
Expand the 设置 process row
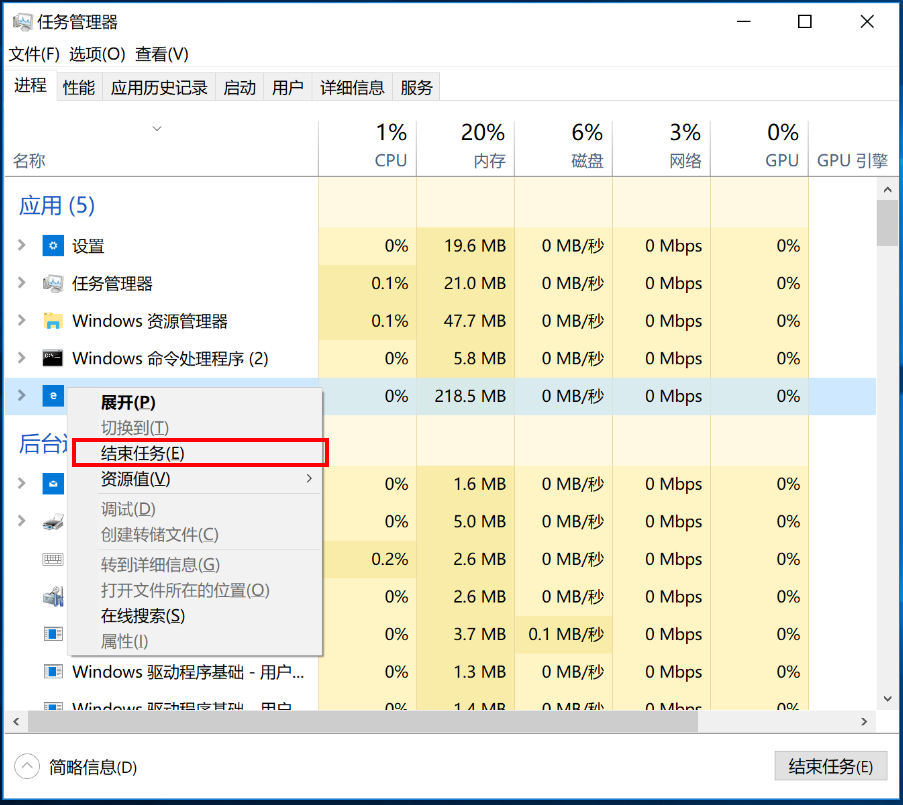click(x=22, y=246)
